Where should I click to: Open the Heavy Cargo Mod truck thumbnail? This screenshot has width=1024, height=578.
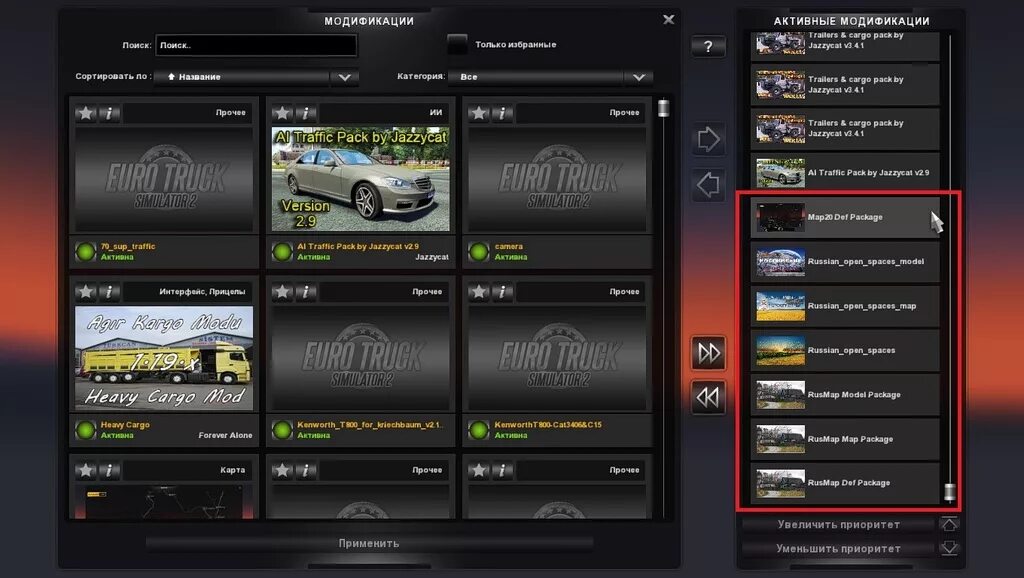click(164, 358)
